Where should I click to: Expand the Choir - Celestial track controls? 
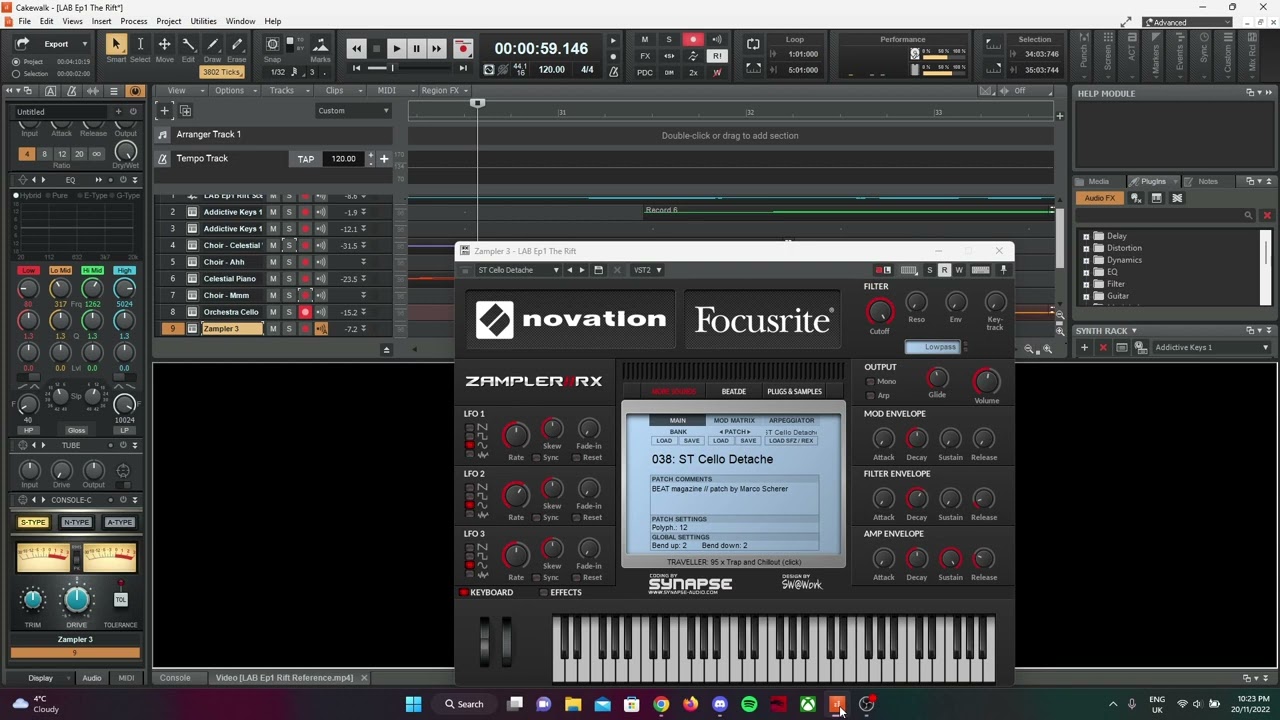point(363,245)
